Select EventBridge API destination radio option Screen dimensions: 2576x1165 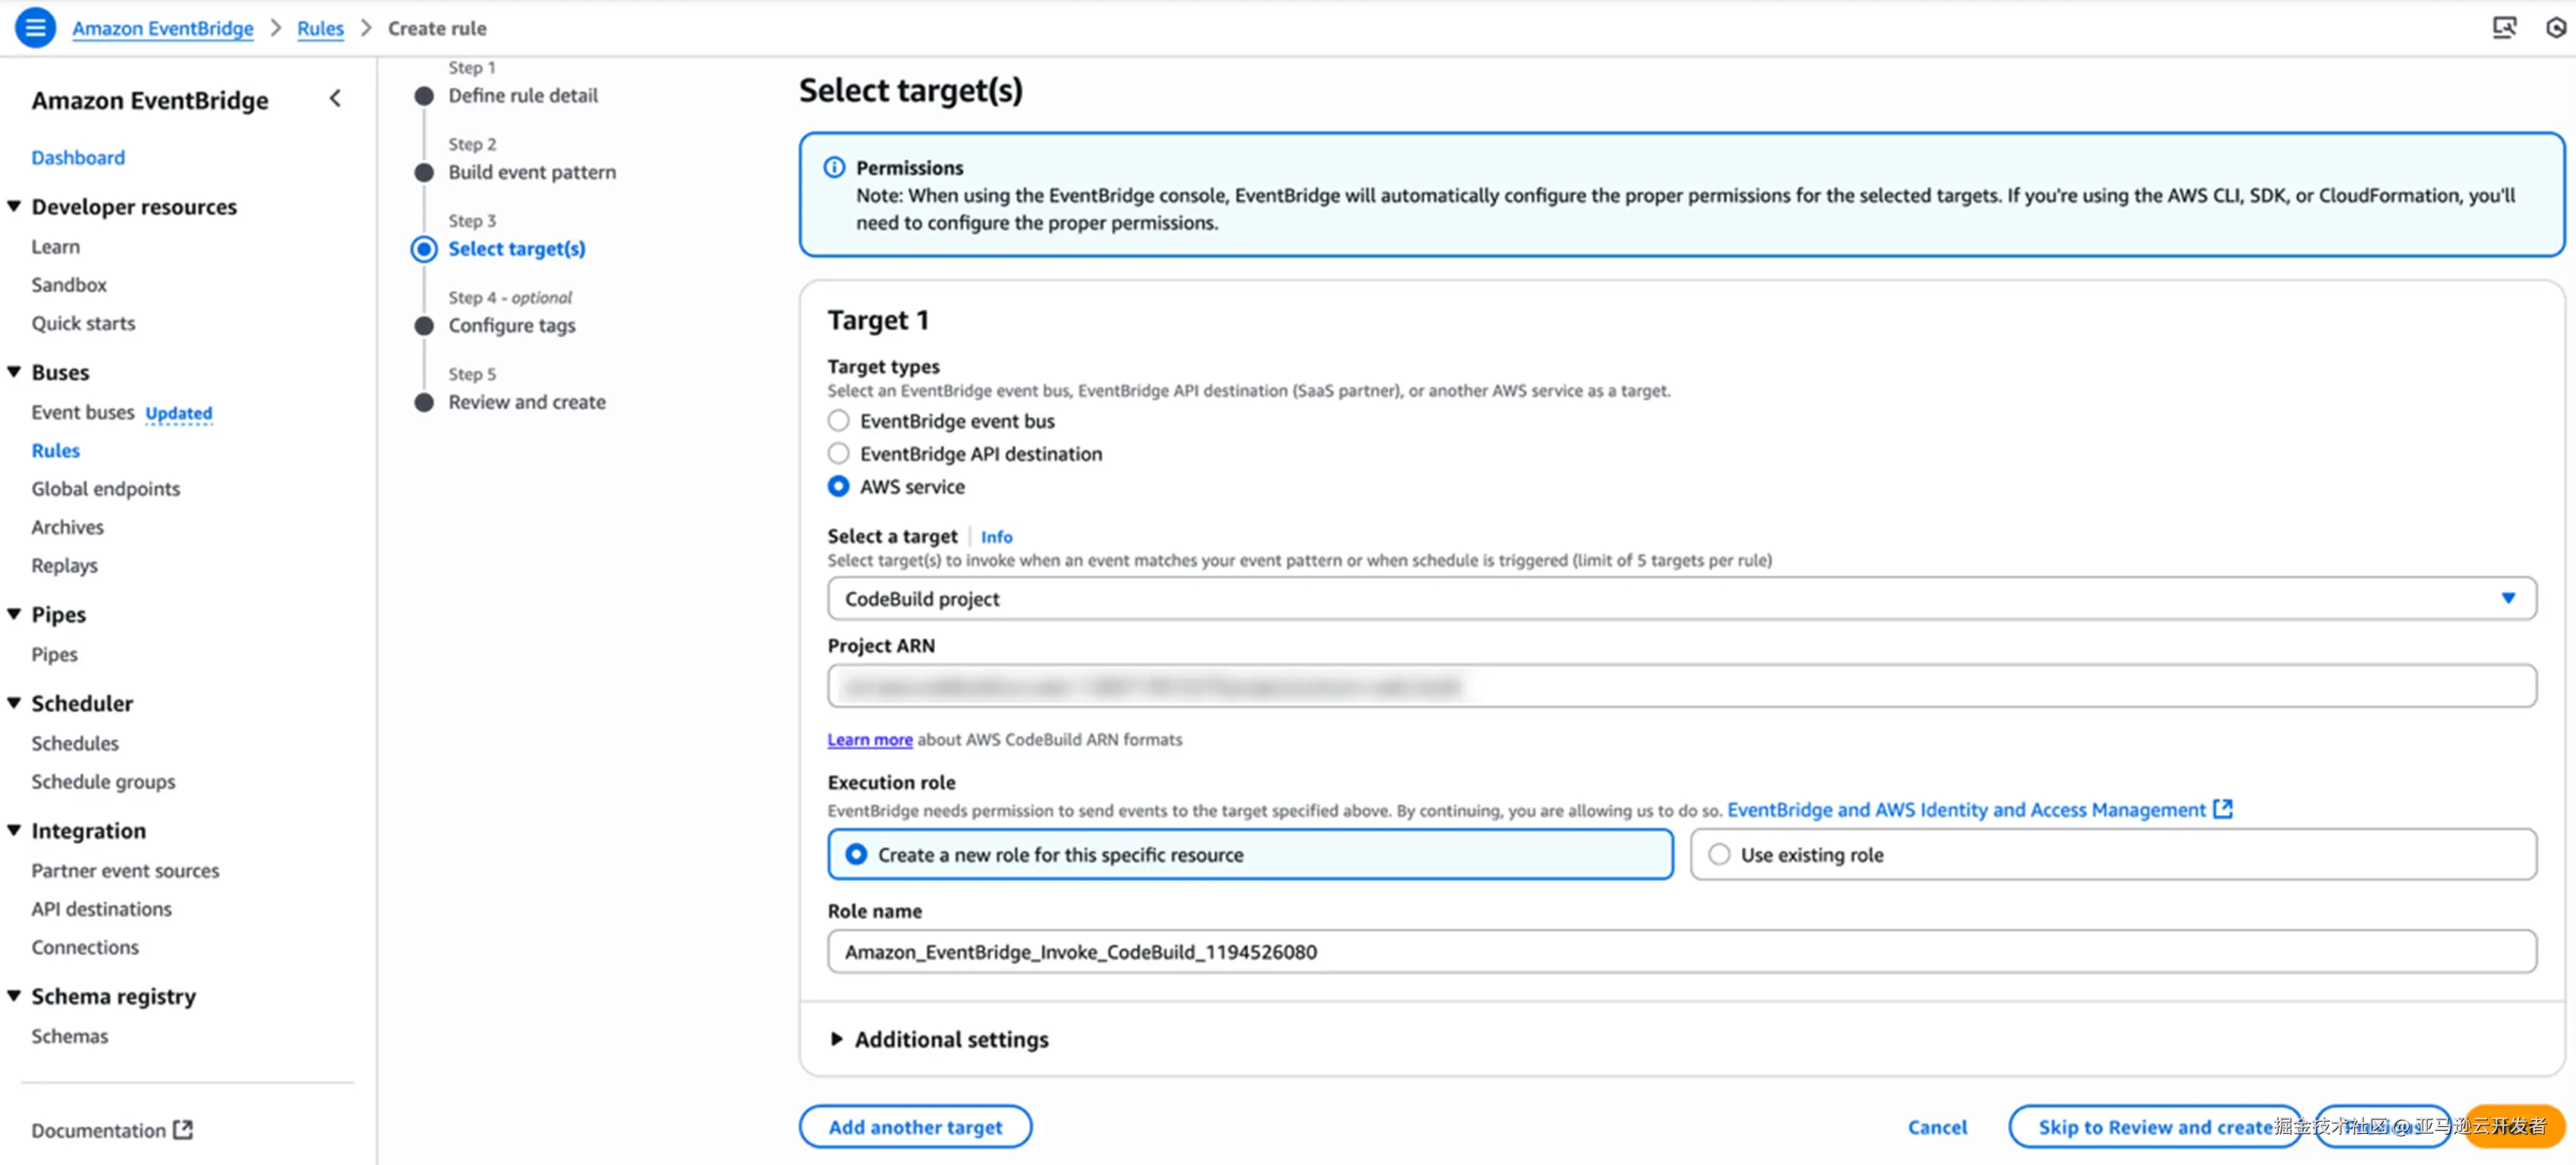(838, 453)
